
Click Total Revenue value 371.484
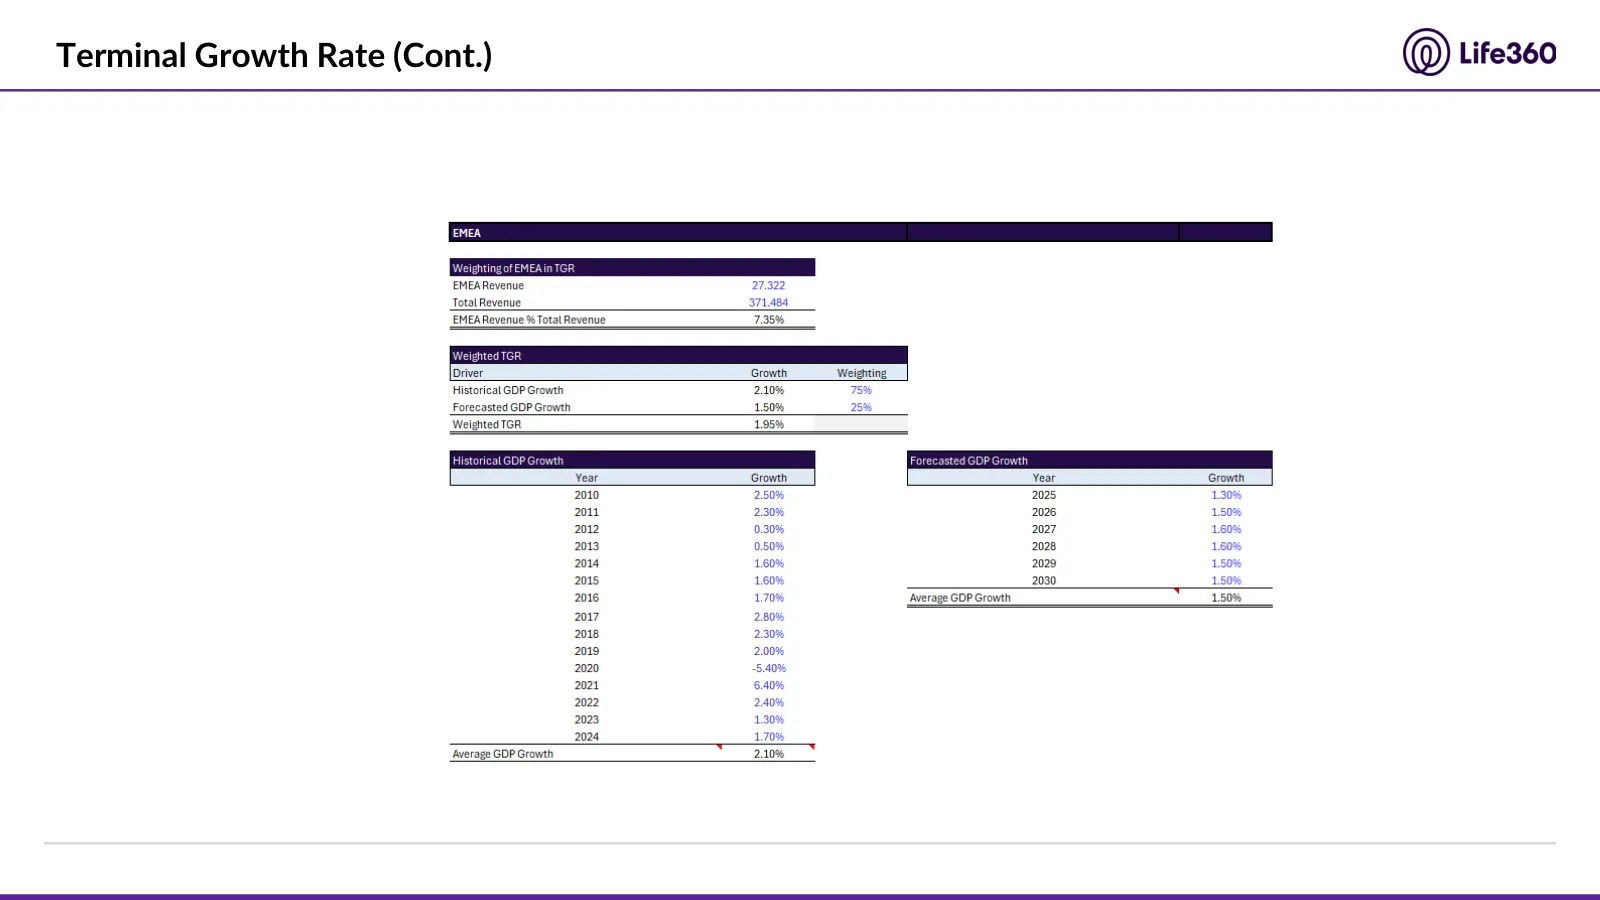(x=768, y=303)
